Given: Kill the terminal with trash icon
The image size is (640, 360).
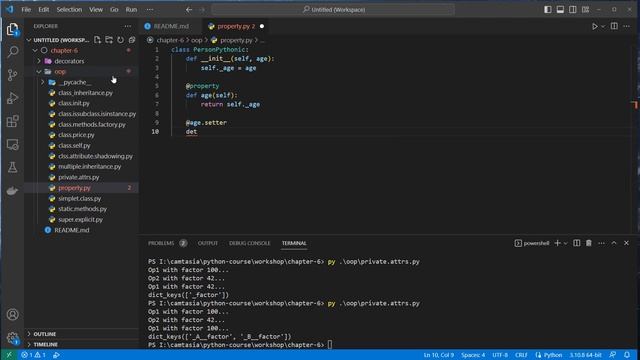Looking at the screenshot, I should (589, 243).
